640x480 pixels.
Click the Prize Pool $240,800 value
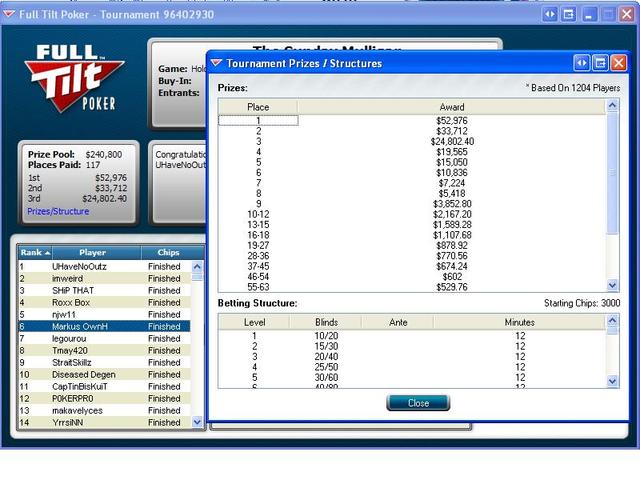click(x=104, y=155)
